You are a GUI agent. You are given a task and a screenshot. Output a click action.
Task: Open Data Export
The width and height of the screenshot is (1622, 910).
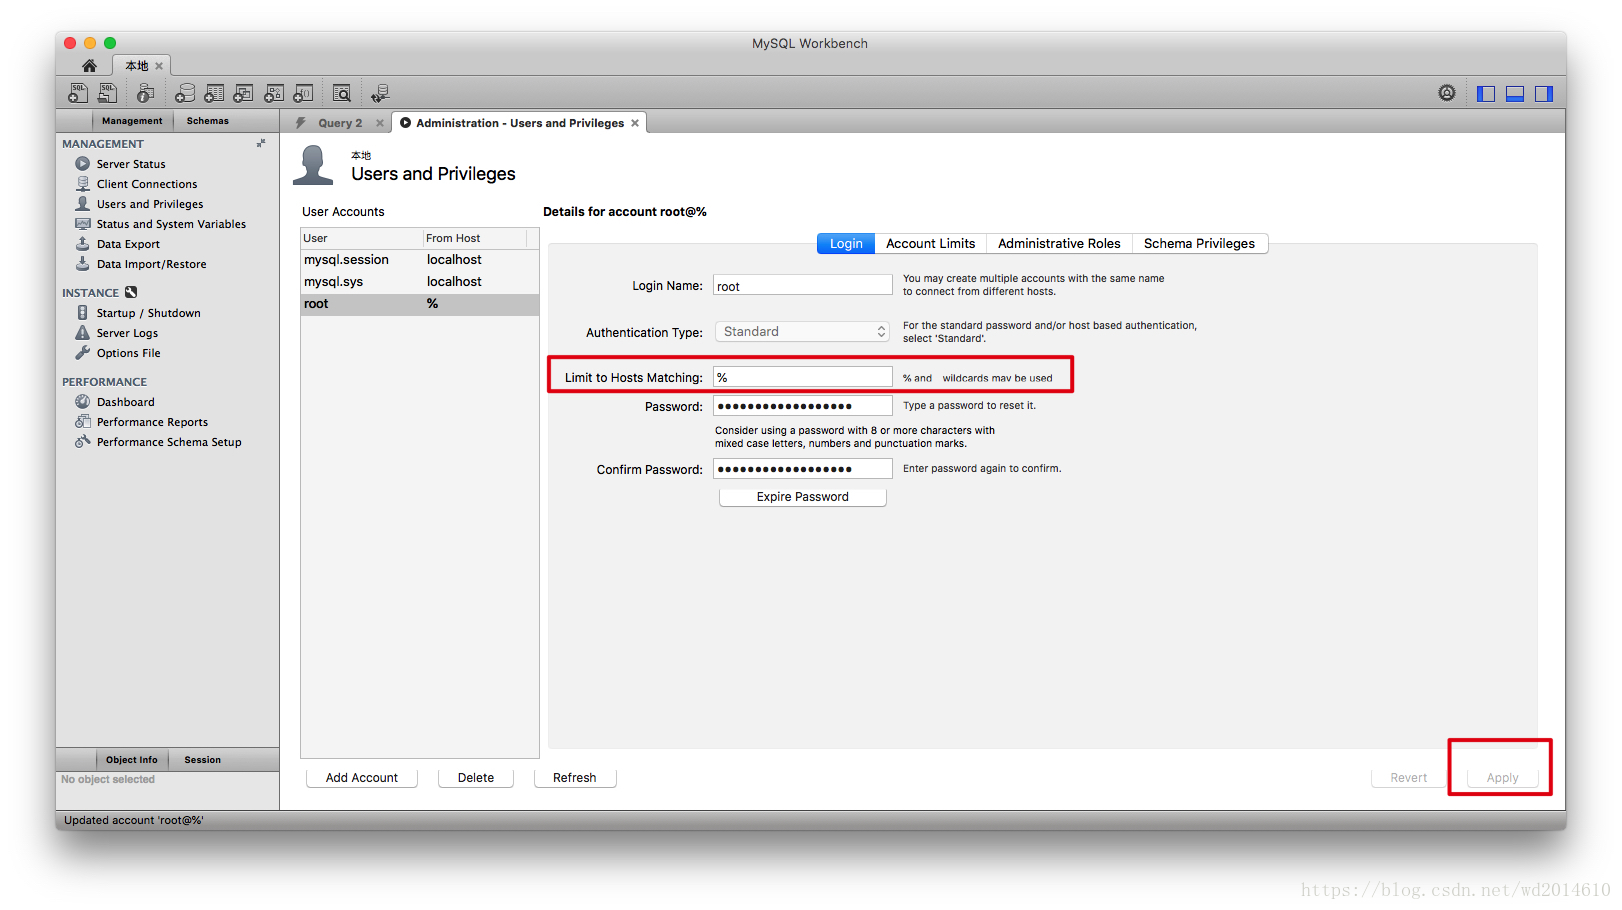pos(128,244)
